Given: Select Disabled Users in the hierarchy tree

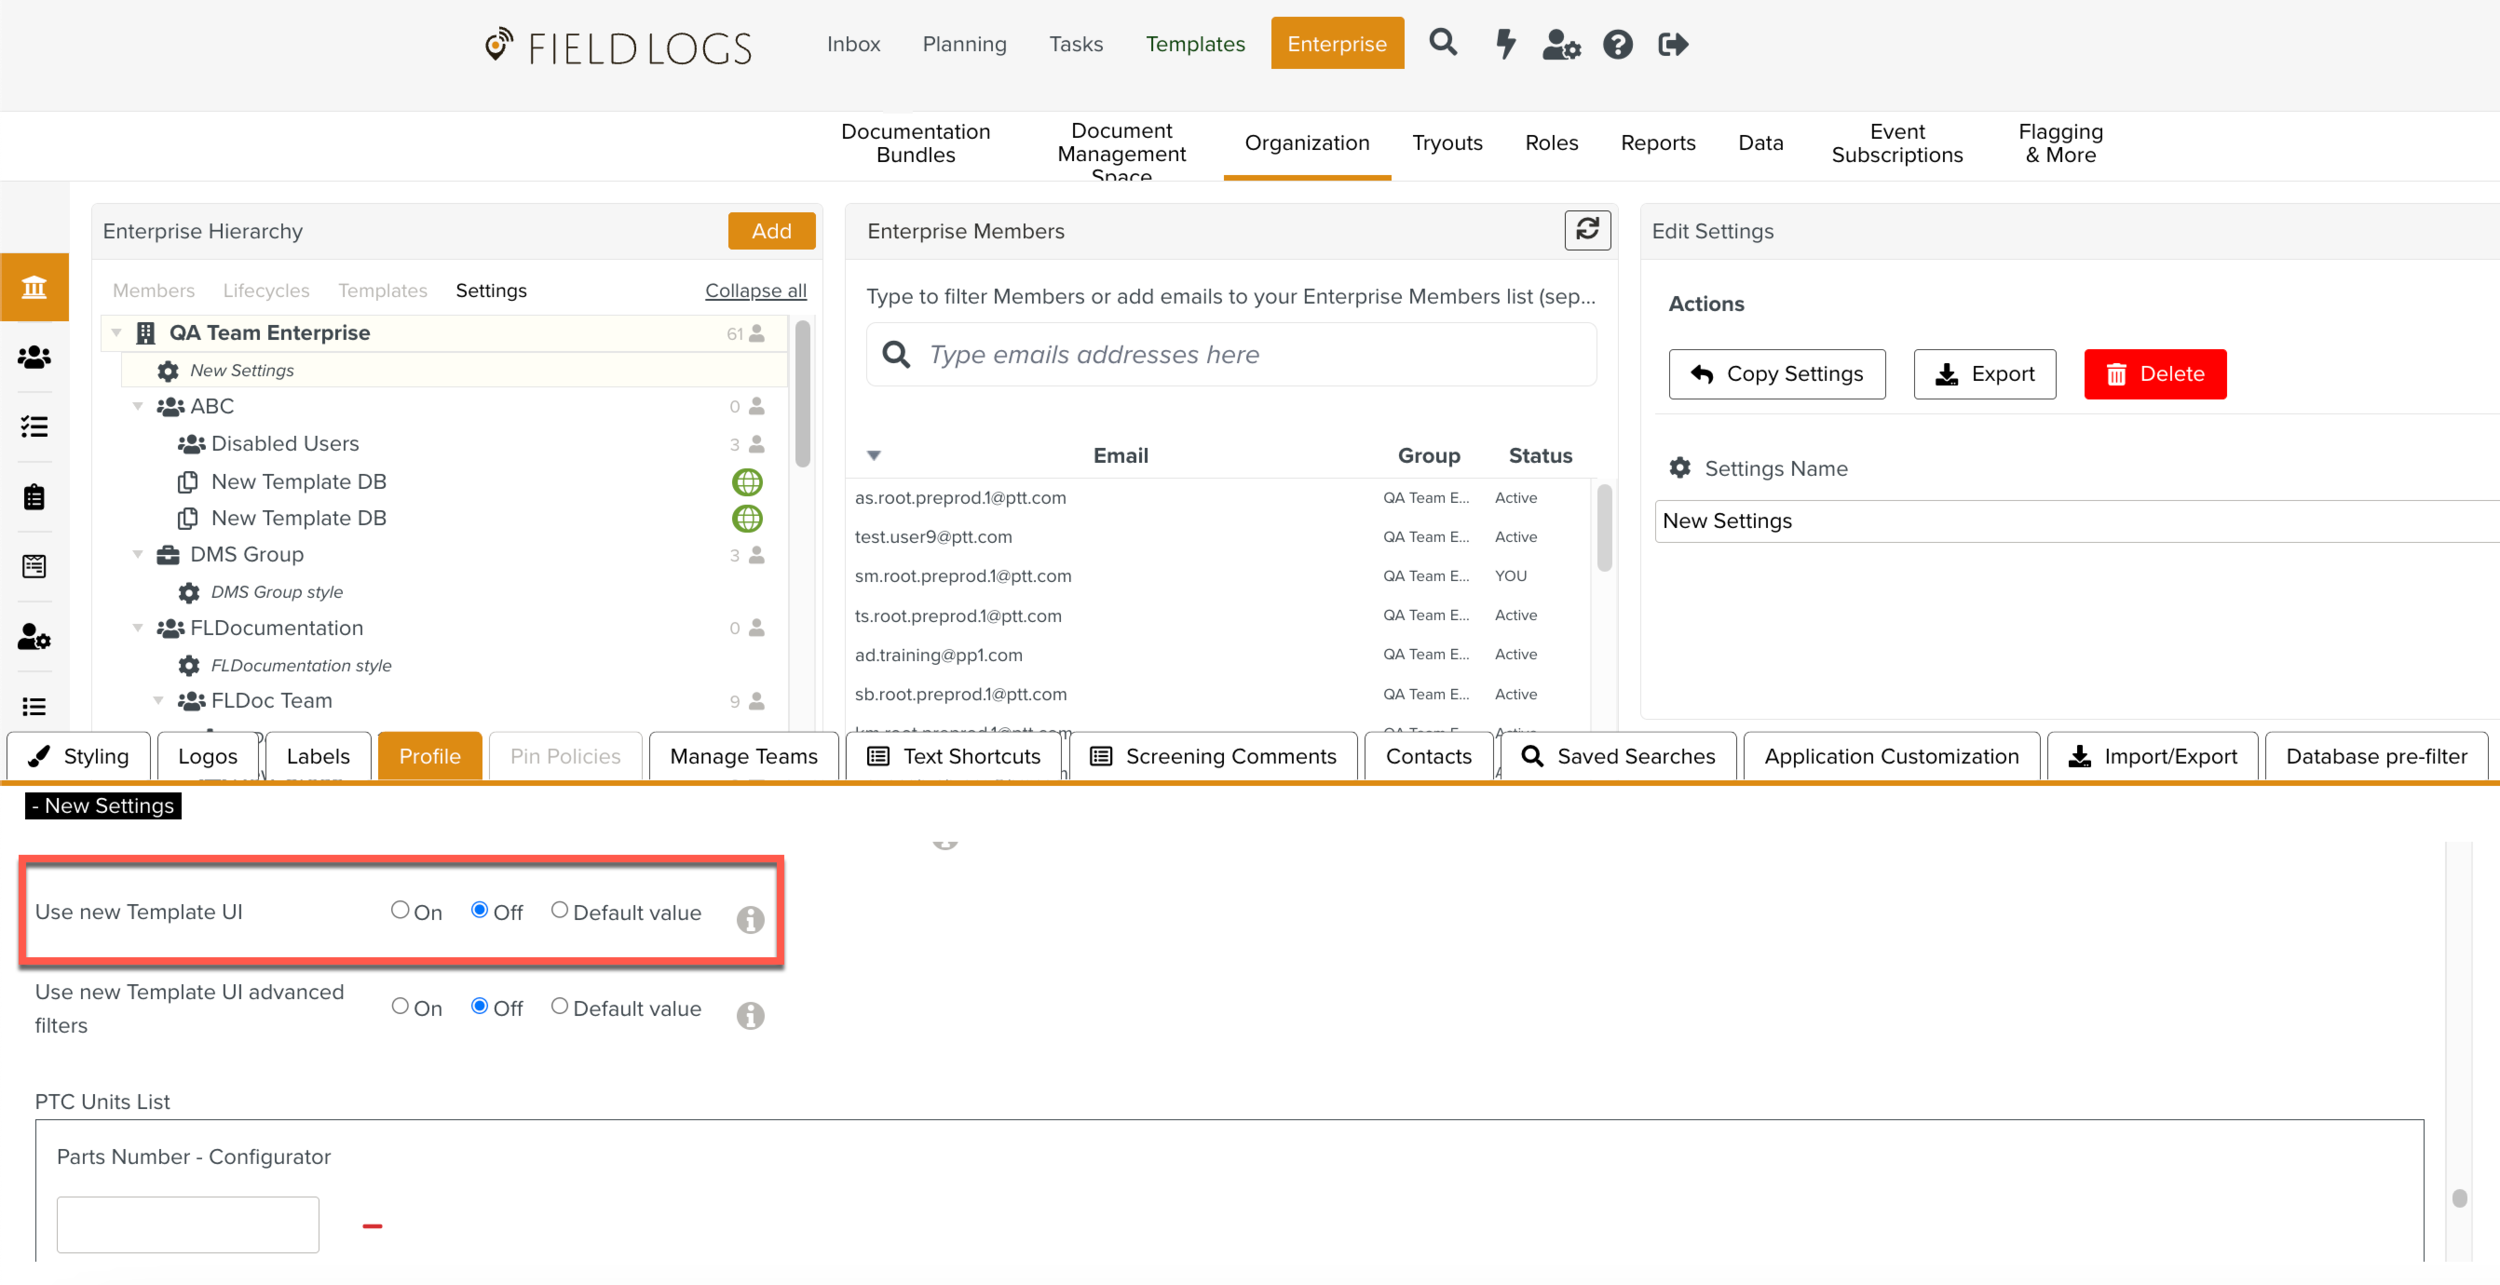Looking at the screenshot, I should (284, 444).
